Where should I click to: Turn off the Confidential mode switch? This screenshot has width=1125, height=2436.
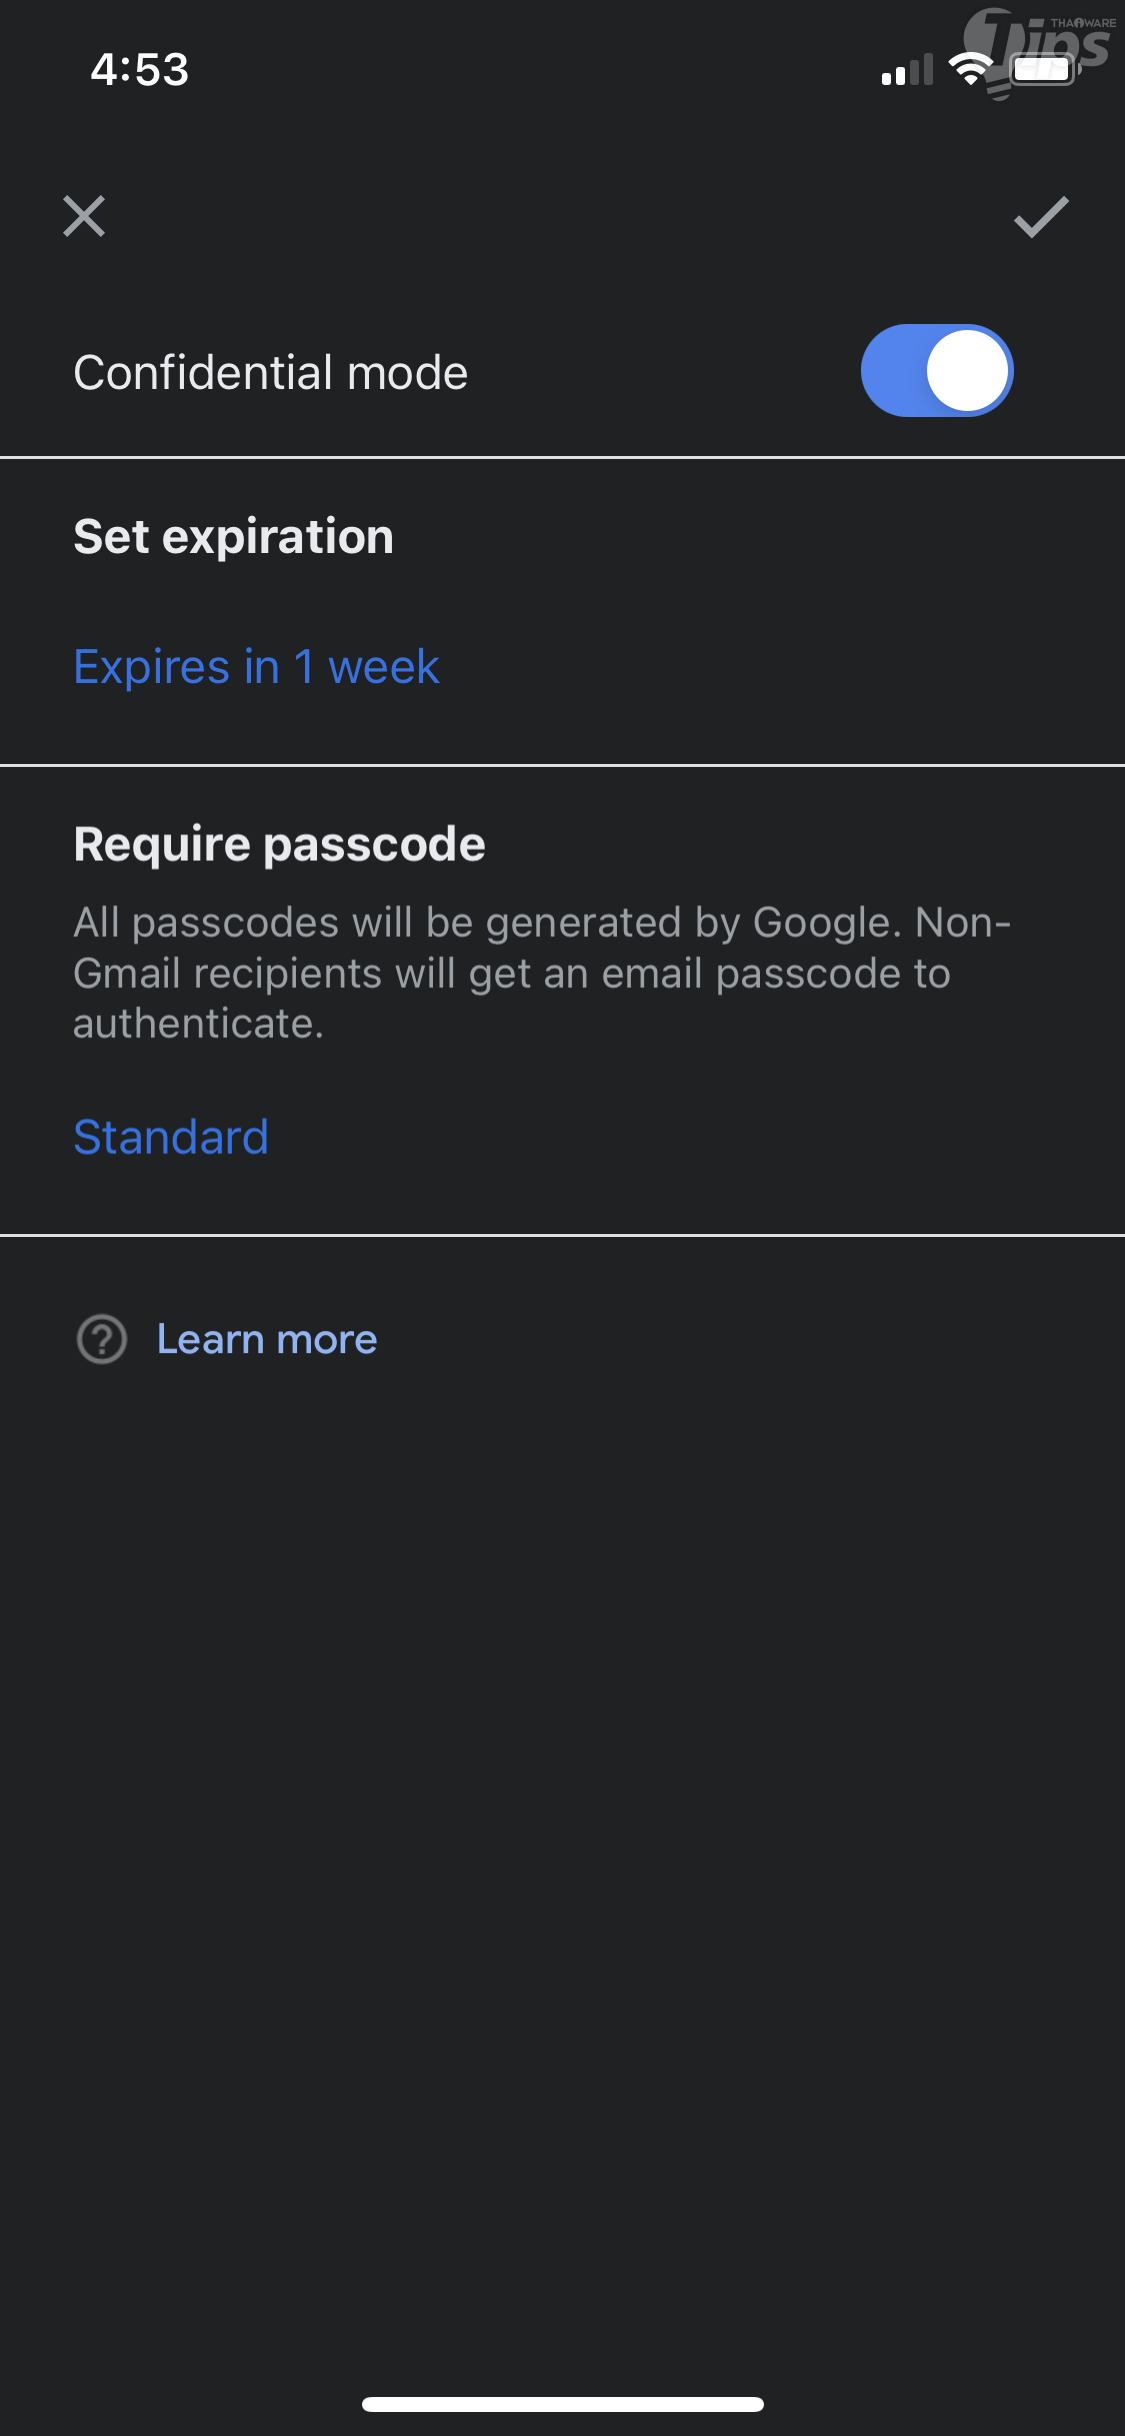tap(937, 371)
